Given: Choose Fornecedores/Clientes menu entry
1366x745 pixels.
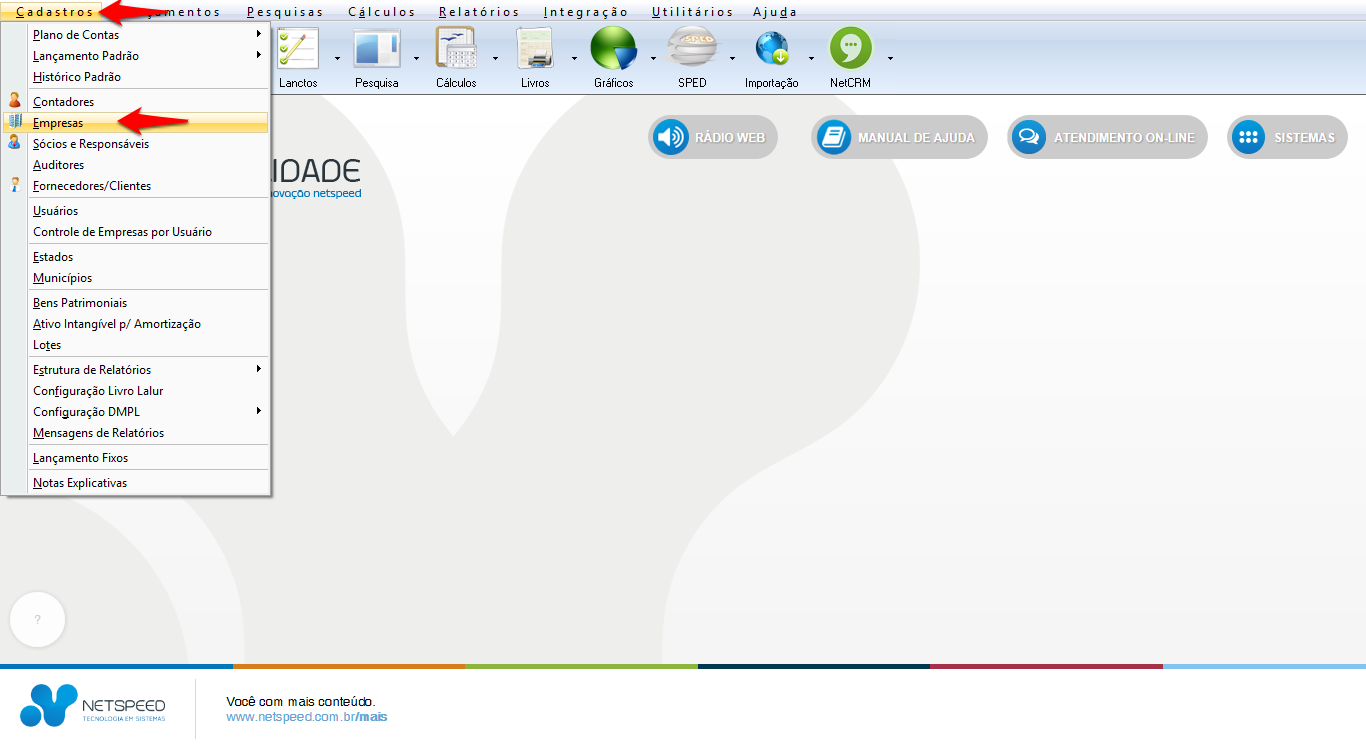Looking at the screenshot, I should click(92, 186).
